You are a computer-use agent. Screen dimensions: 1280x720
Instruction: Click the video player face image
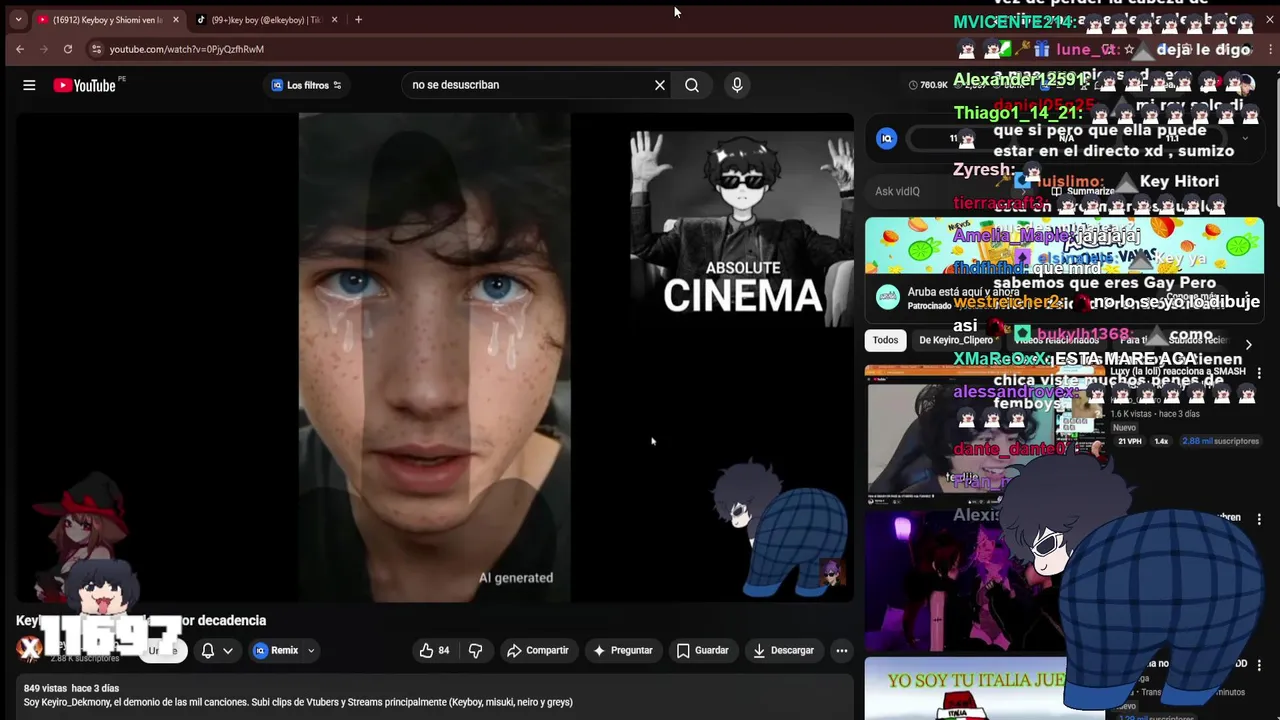point(434,358)
